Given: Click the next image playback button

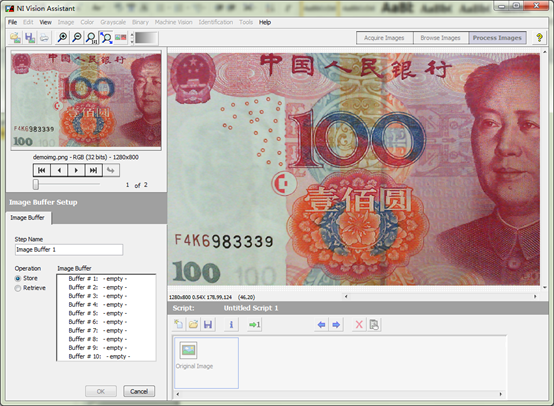Looking at the screenshot, I should (76, 170).
